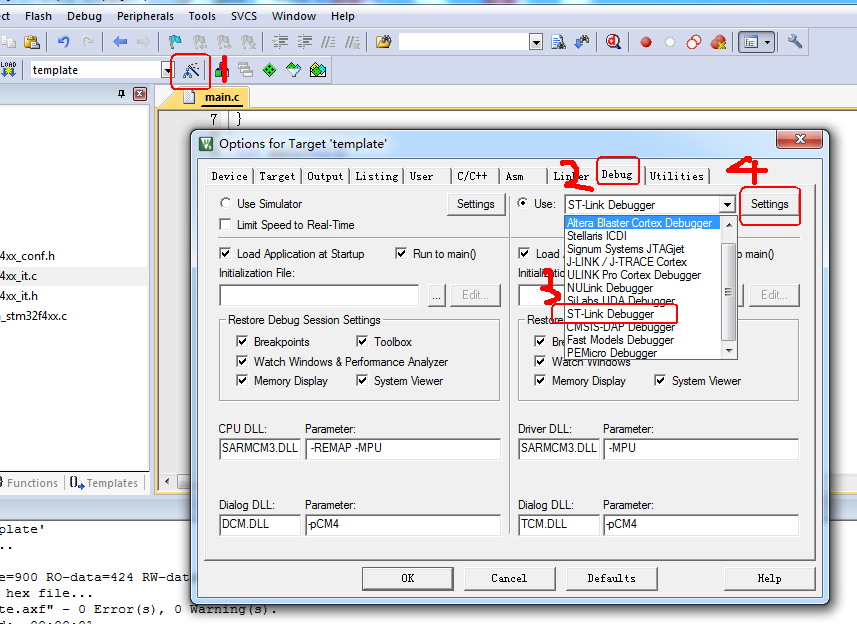The image size is (857, 624).
Task: Open batch build multi-project icon
Action: [x=245, y=70]
